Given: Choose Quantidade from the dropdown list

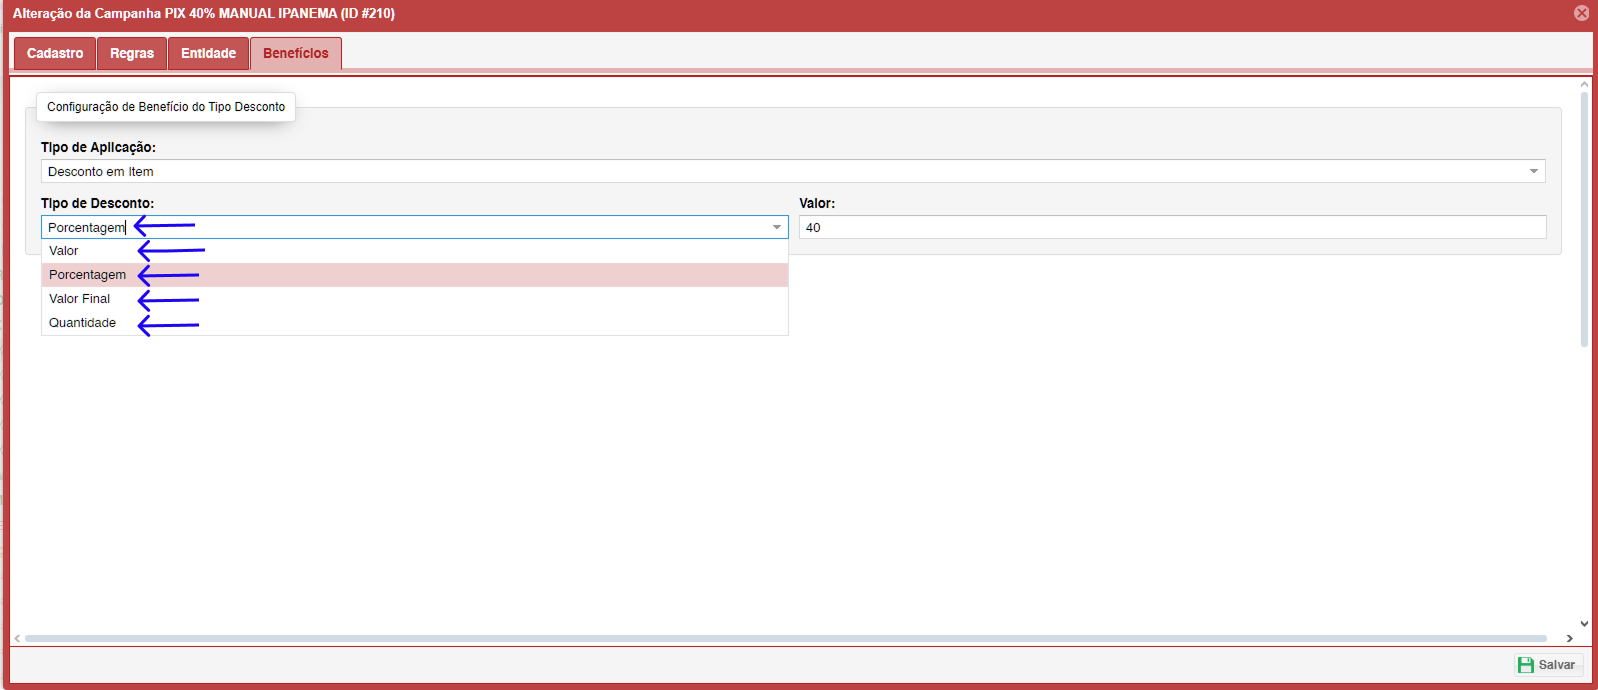Looking at the screenshot, I should [x=83, y=323].
